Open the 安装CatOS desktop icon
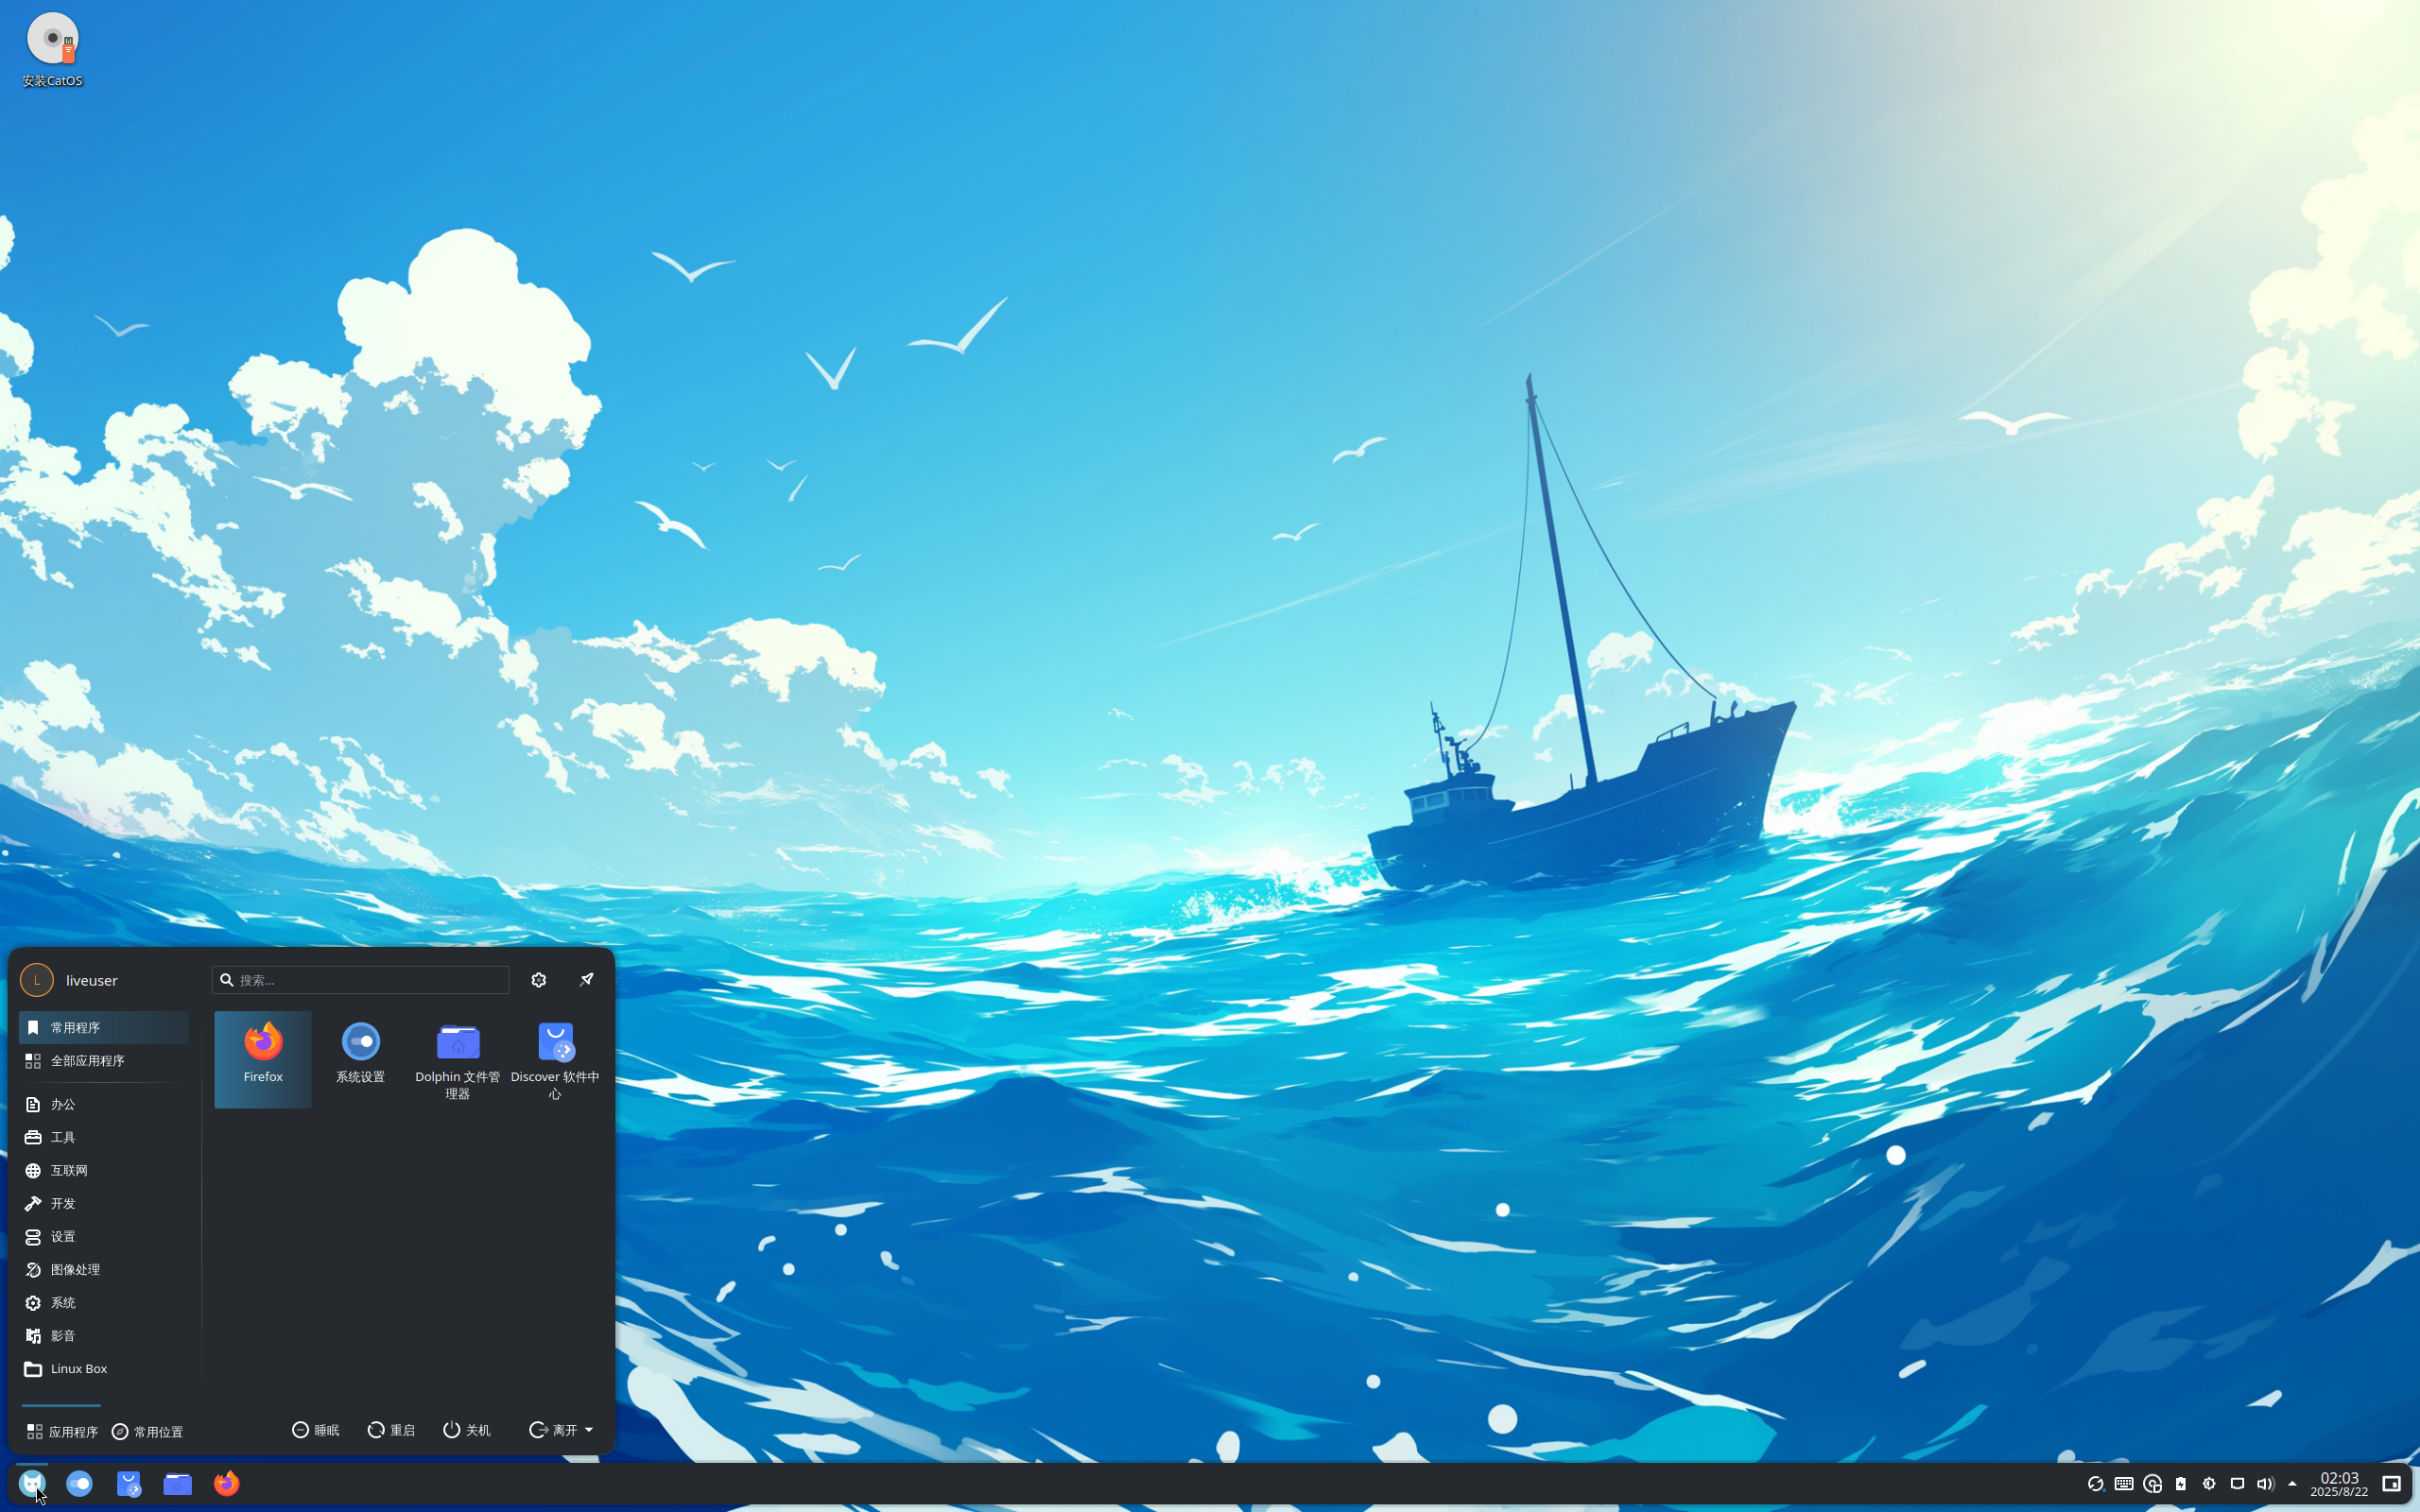Image resolution: width=2420 pixels, height=1512 pixels. pyautogui.click(x=52, y=50)
